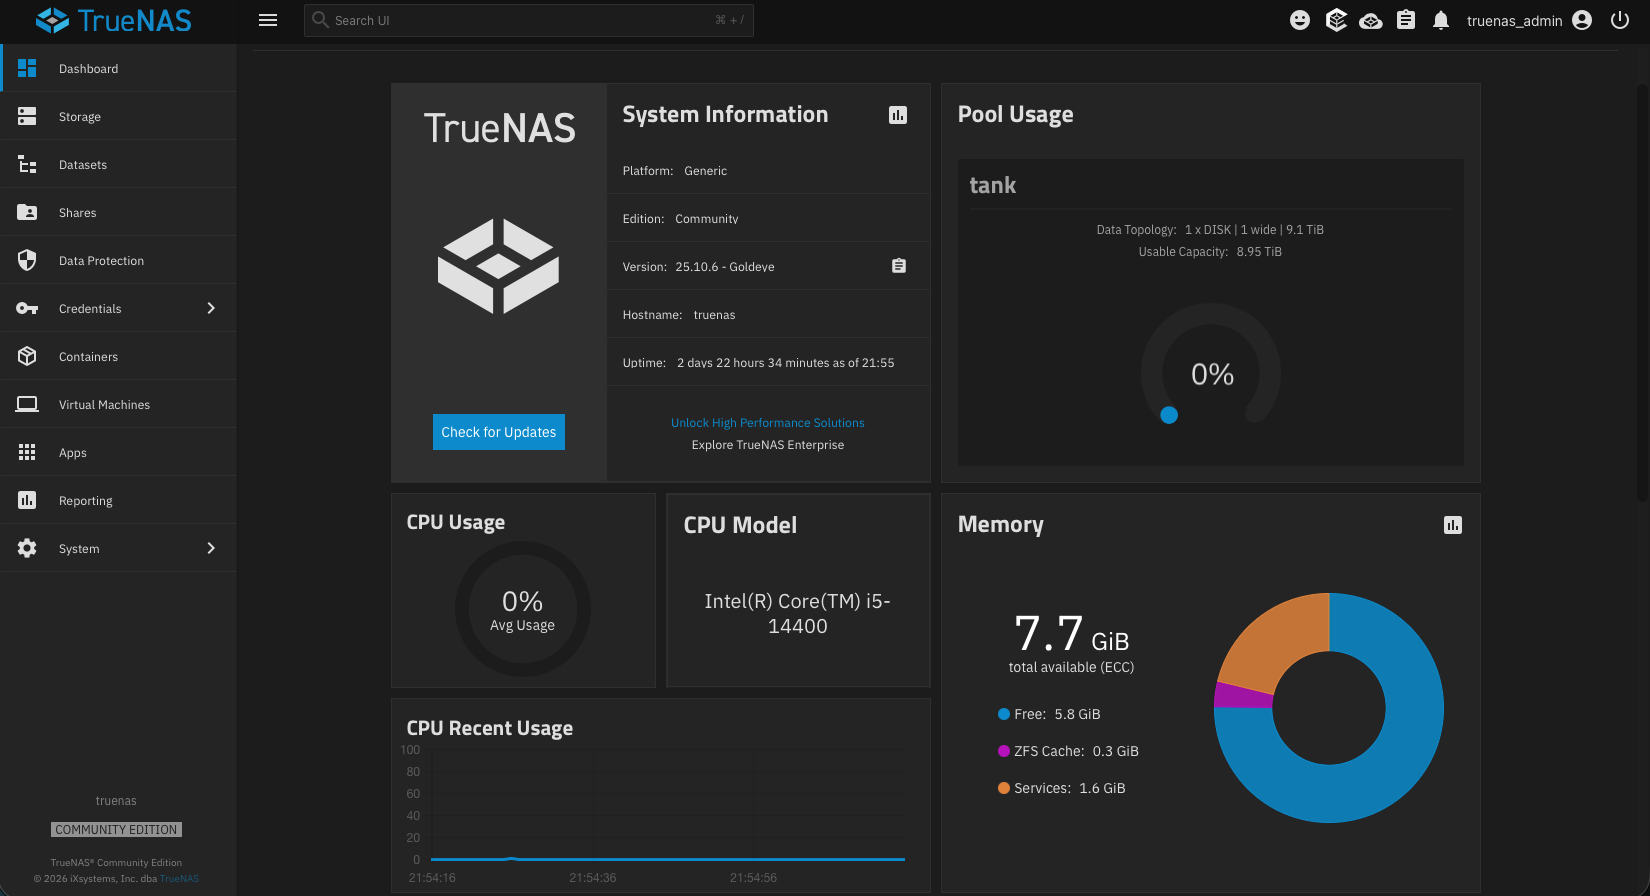Click the Hostname truenas value

coord(714,315)
